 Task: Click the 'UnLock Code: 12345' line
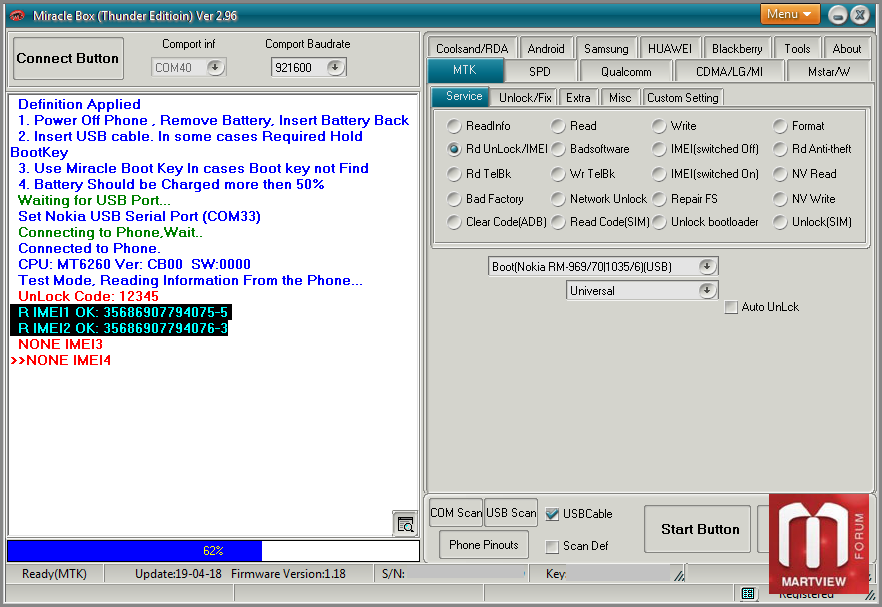88,296
